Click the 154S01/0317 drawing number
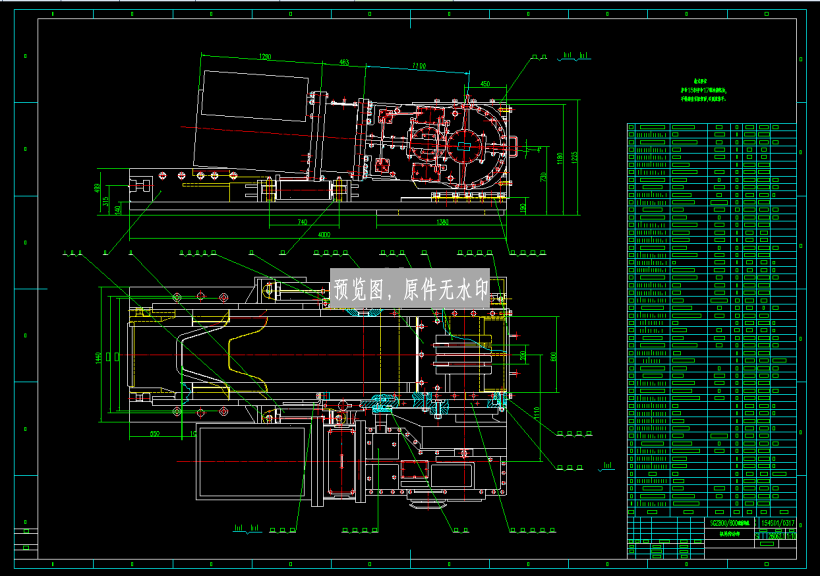 pyautogui.click(x=778, y=523)
